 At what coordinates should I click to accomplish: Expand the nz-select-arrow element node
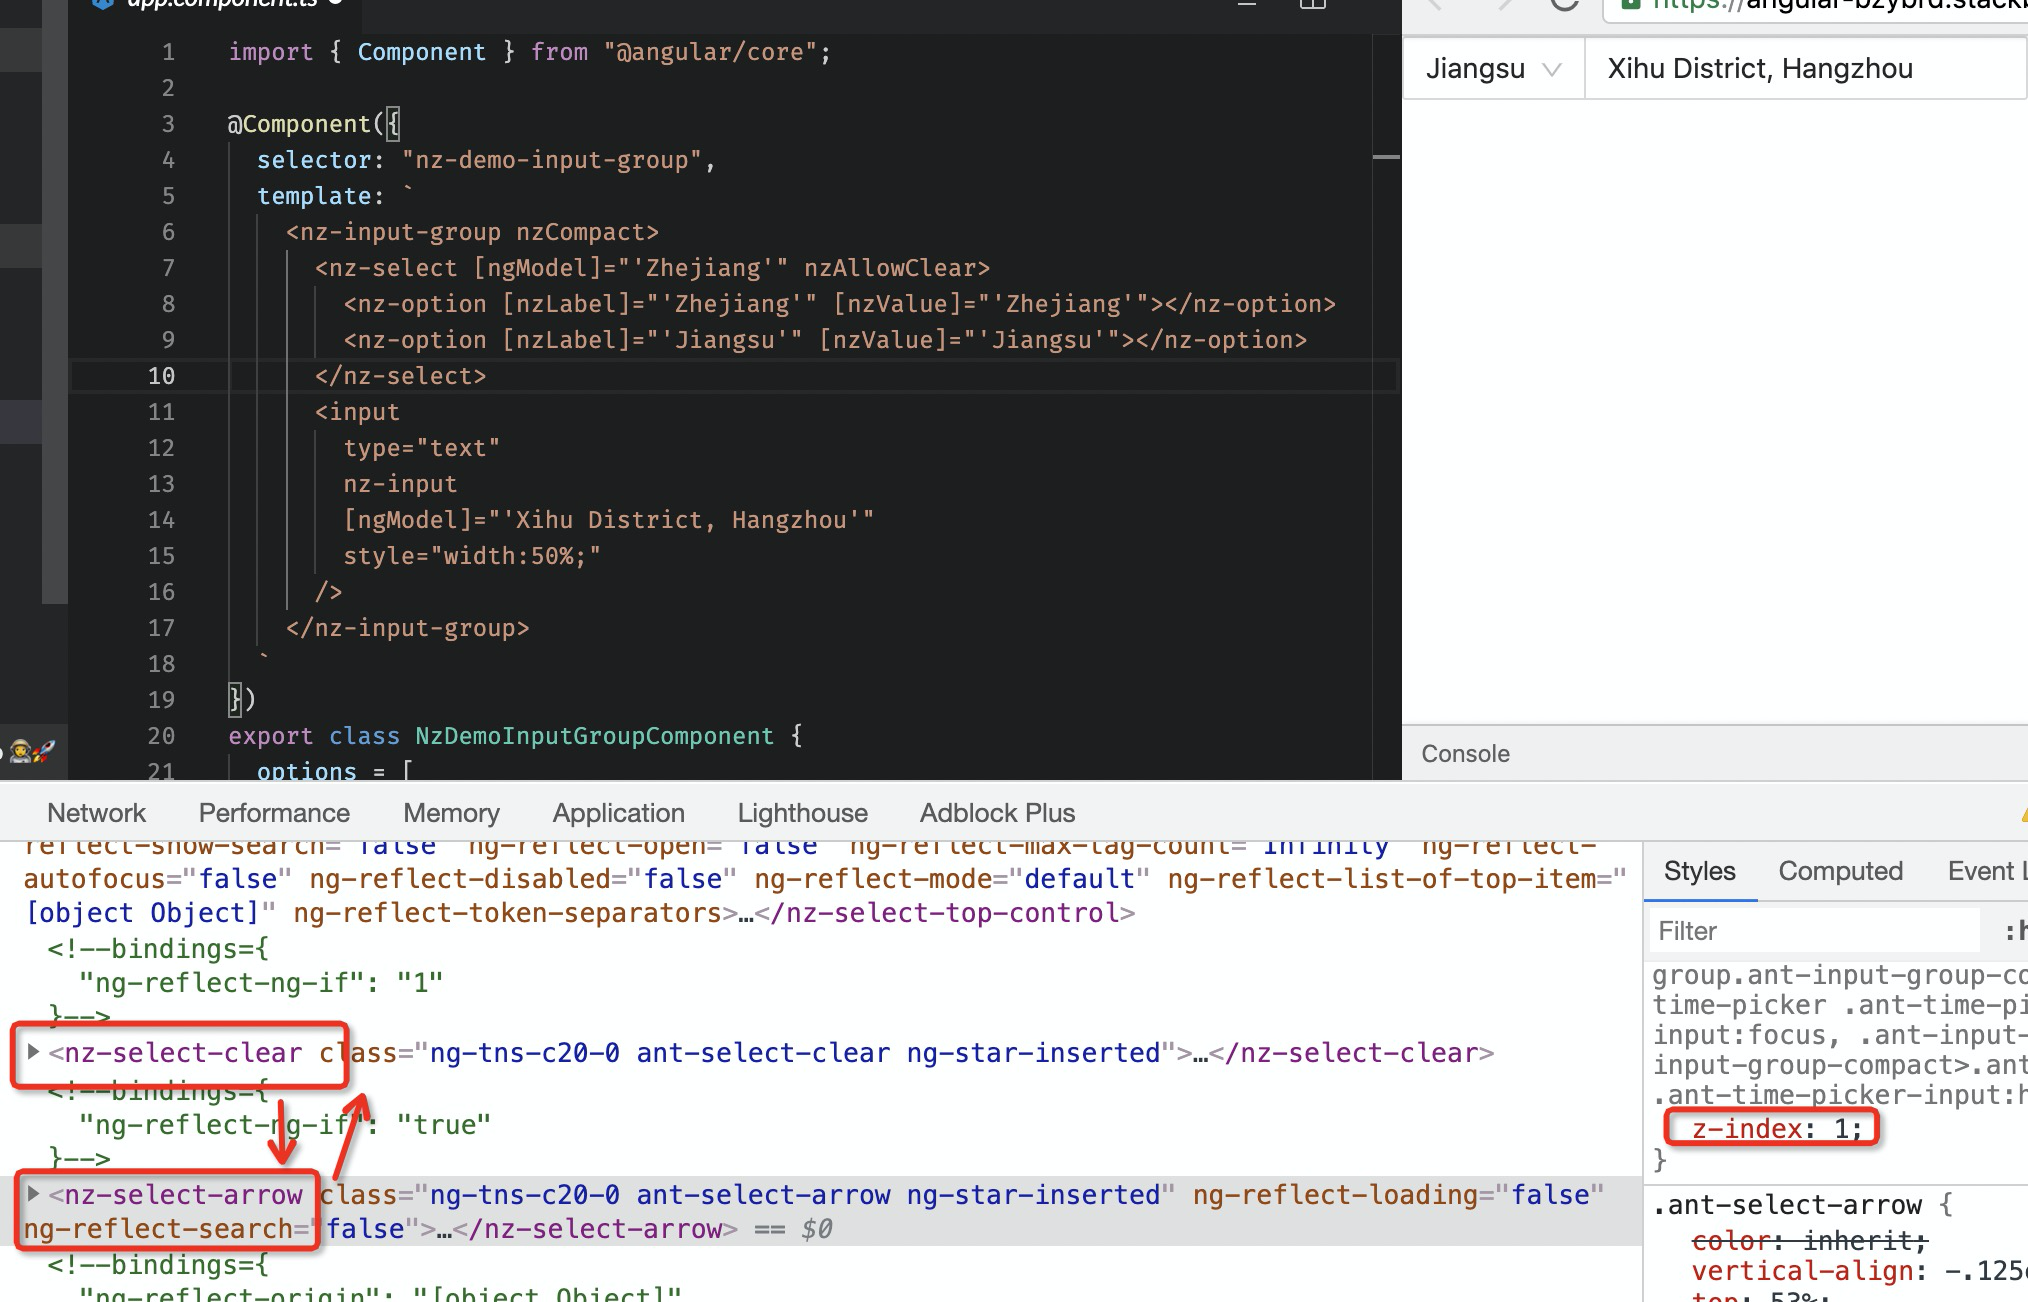click(x=33, y=1194)
